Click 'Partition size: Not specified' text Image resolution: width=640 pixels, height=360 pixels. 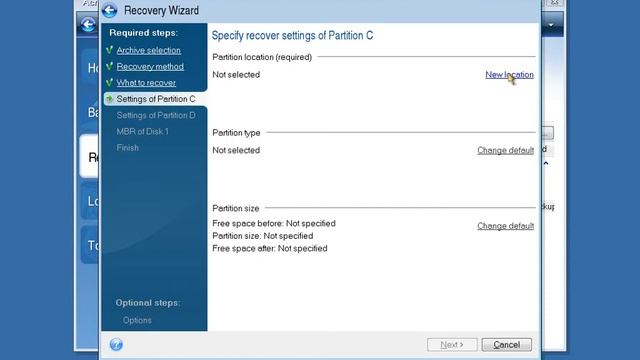(263, 236)
